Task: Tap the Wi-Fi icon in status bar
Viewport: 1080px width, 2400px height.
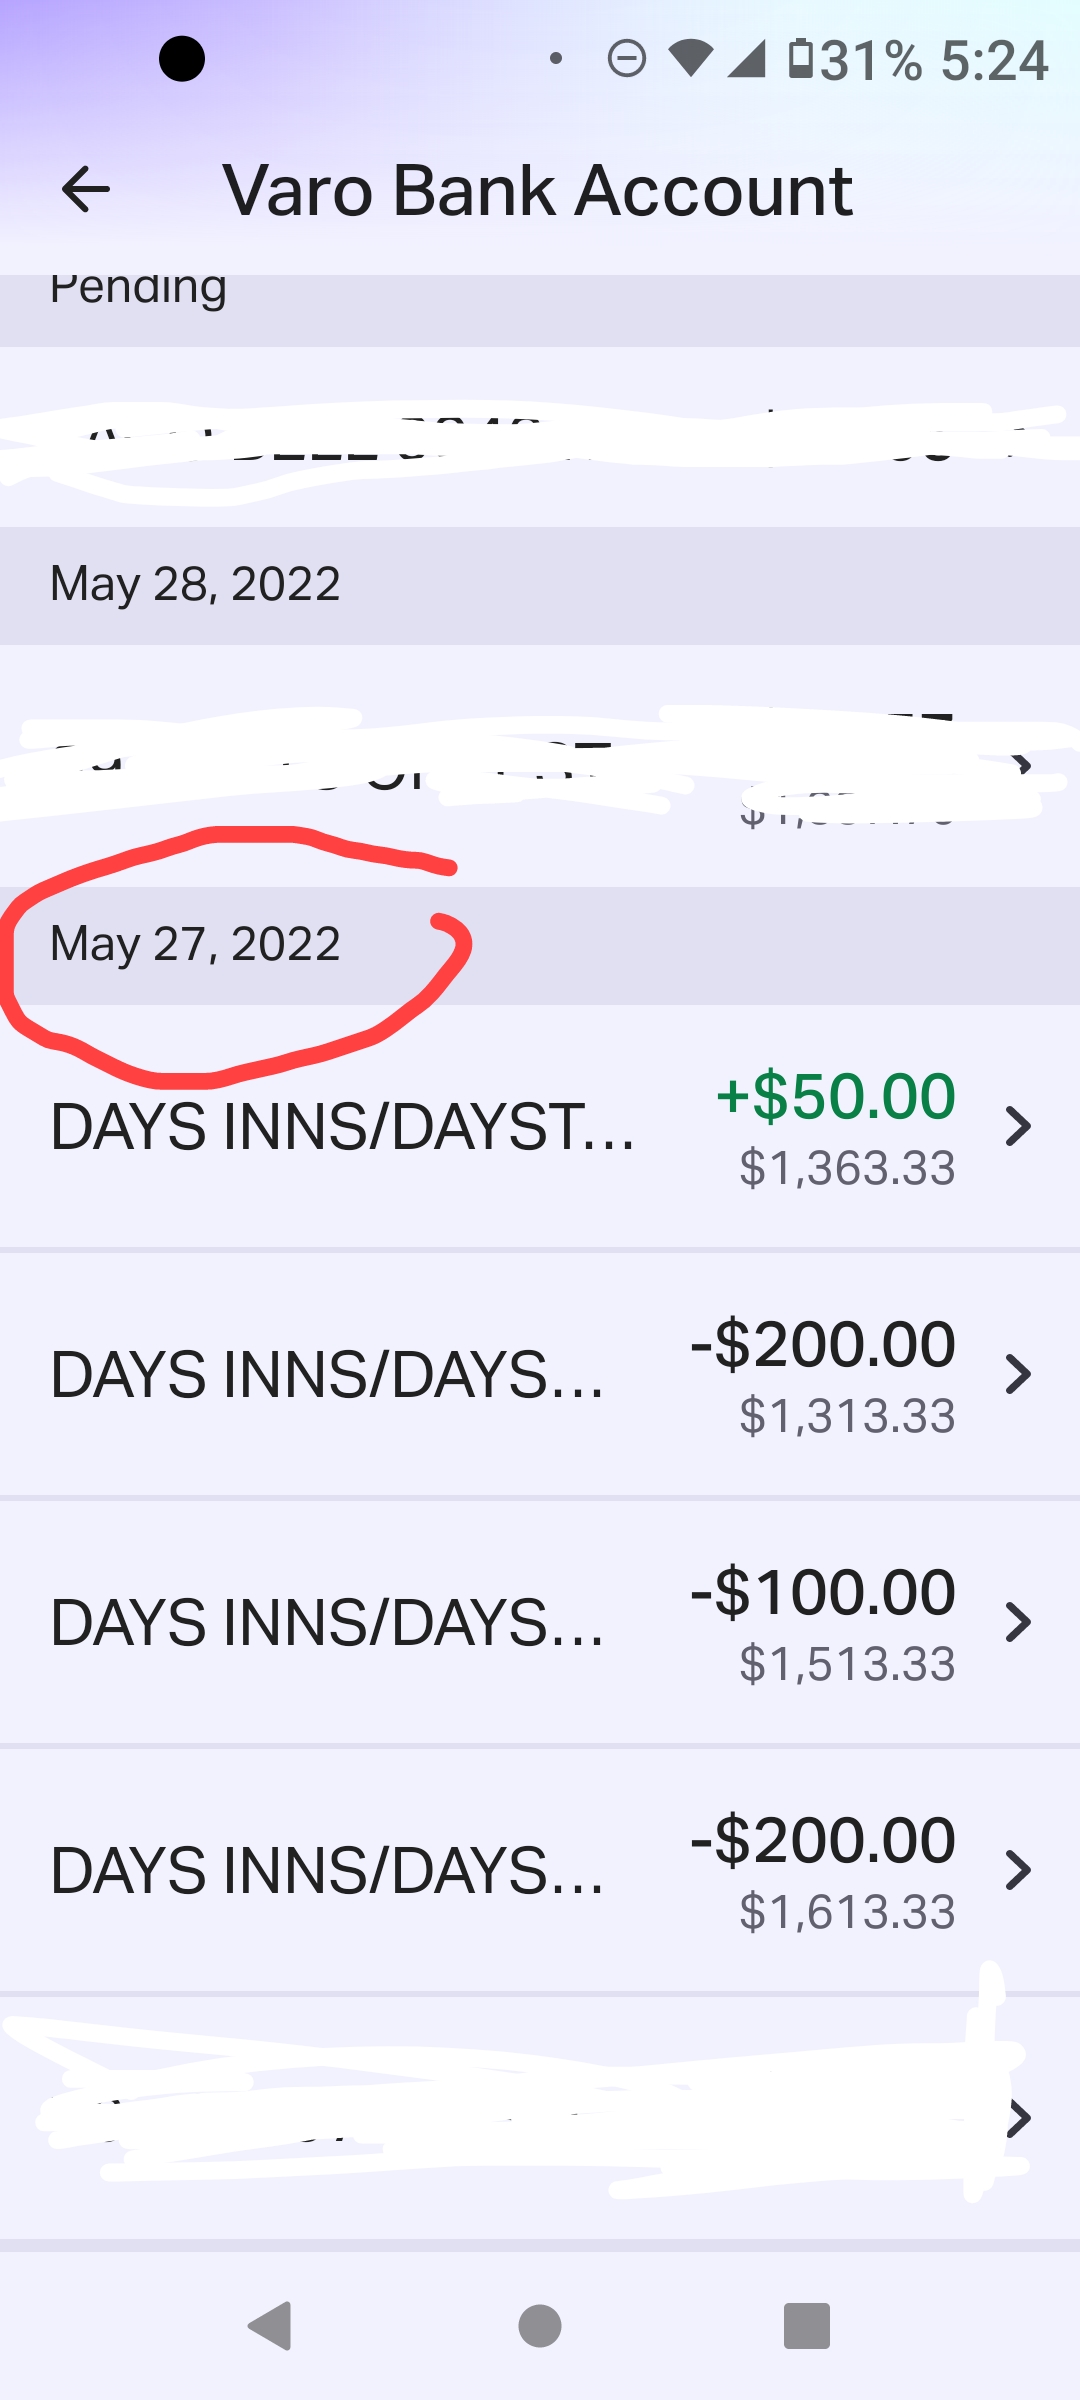Action: click(691, 59)
